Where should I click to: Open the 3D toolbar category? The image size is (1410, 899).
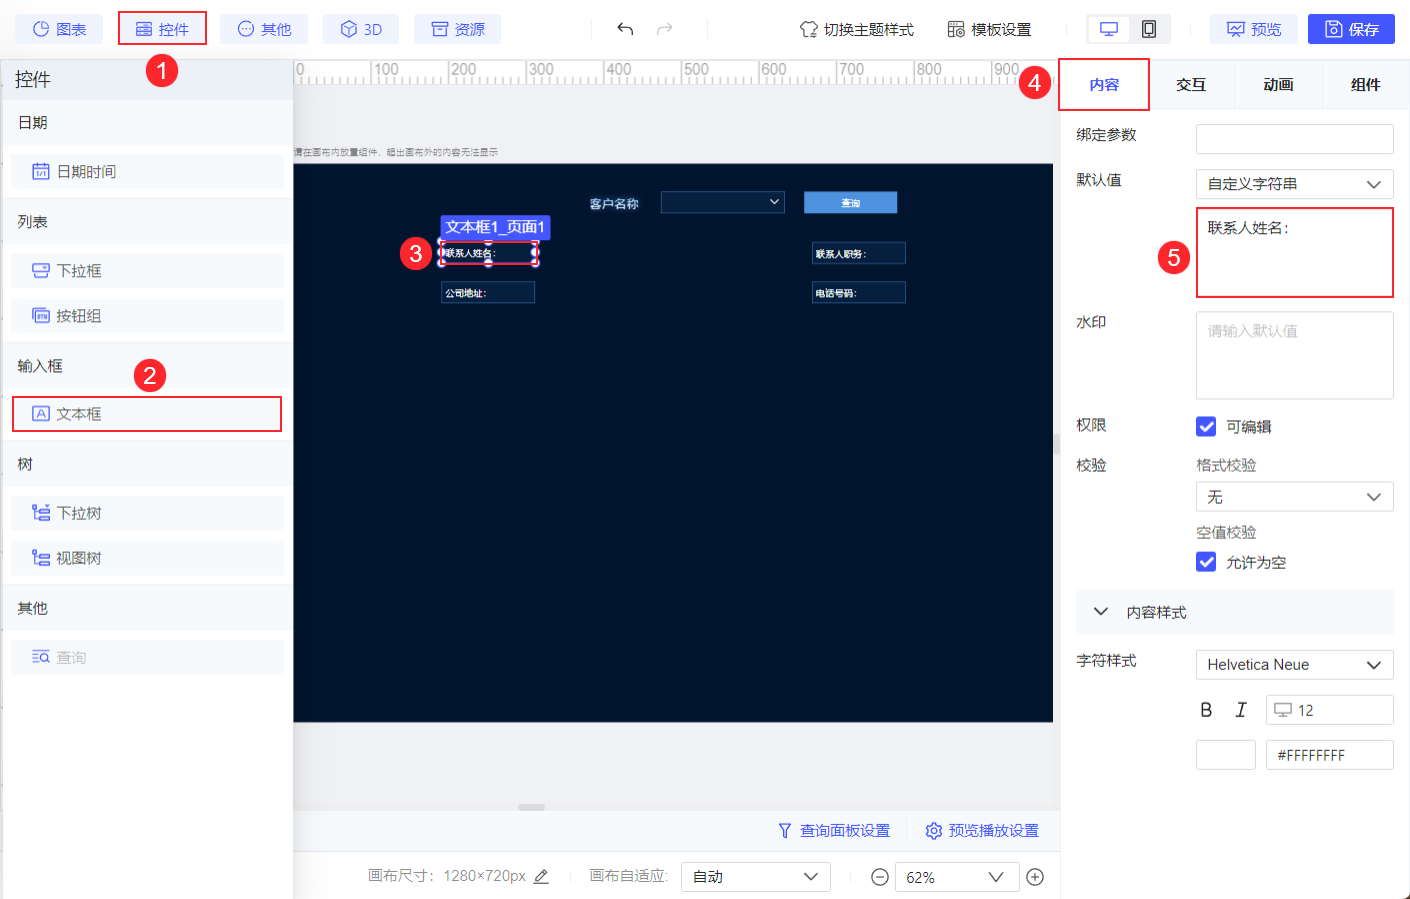click(360, 28)
